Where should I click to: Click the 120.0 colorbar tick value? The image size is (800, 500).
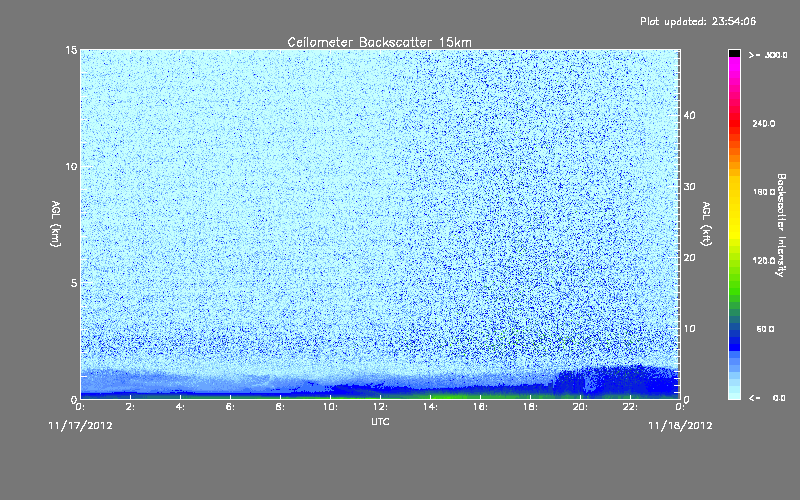(763, 260)
